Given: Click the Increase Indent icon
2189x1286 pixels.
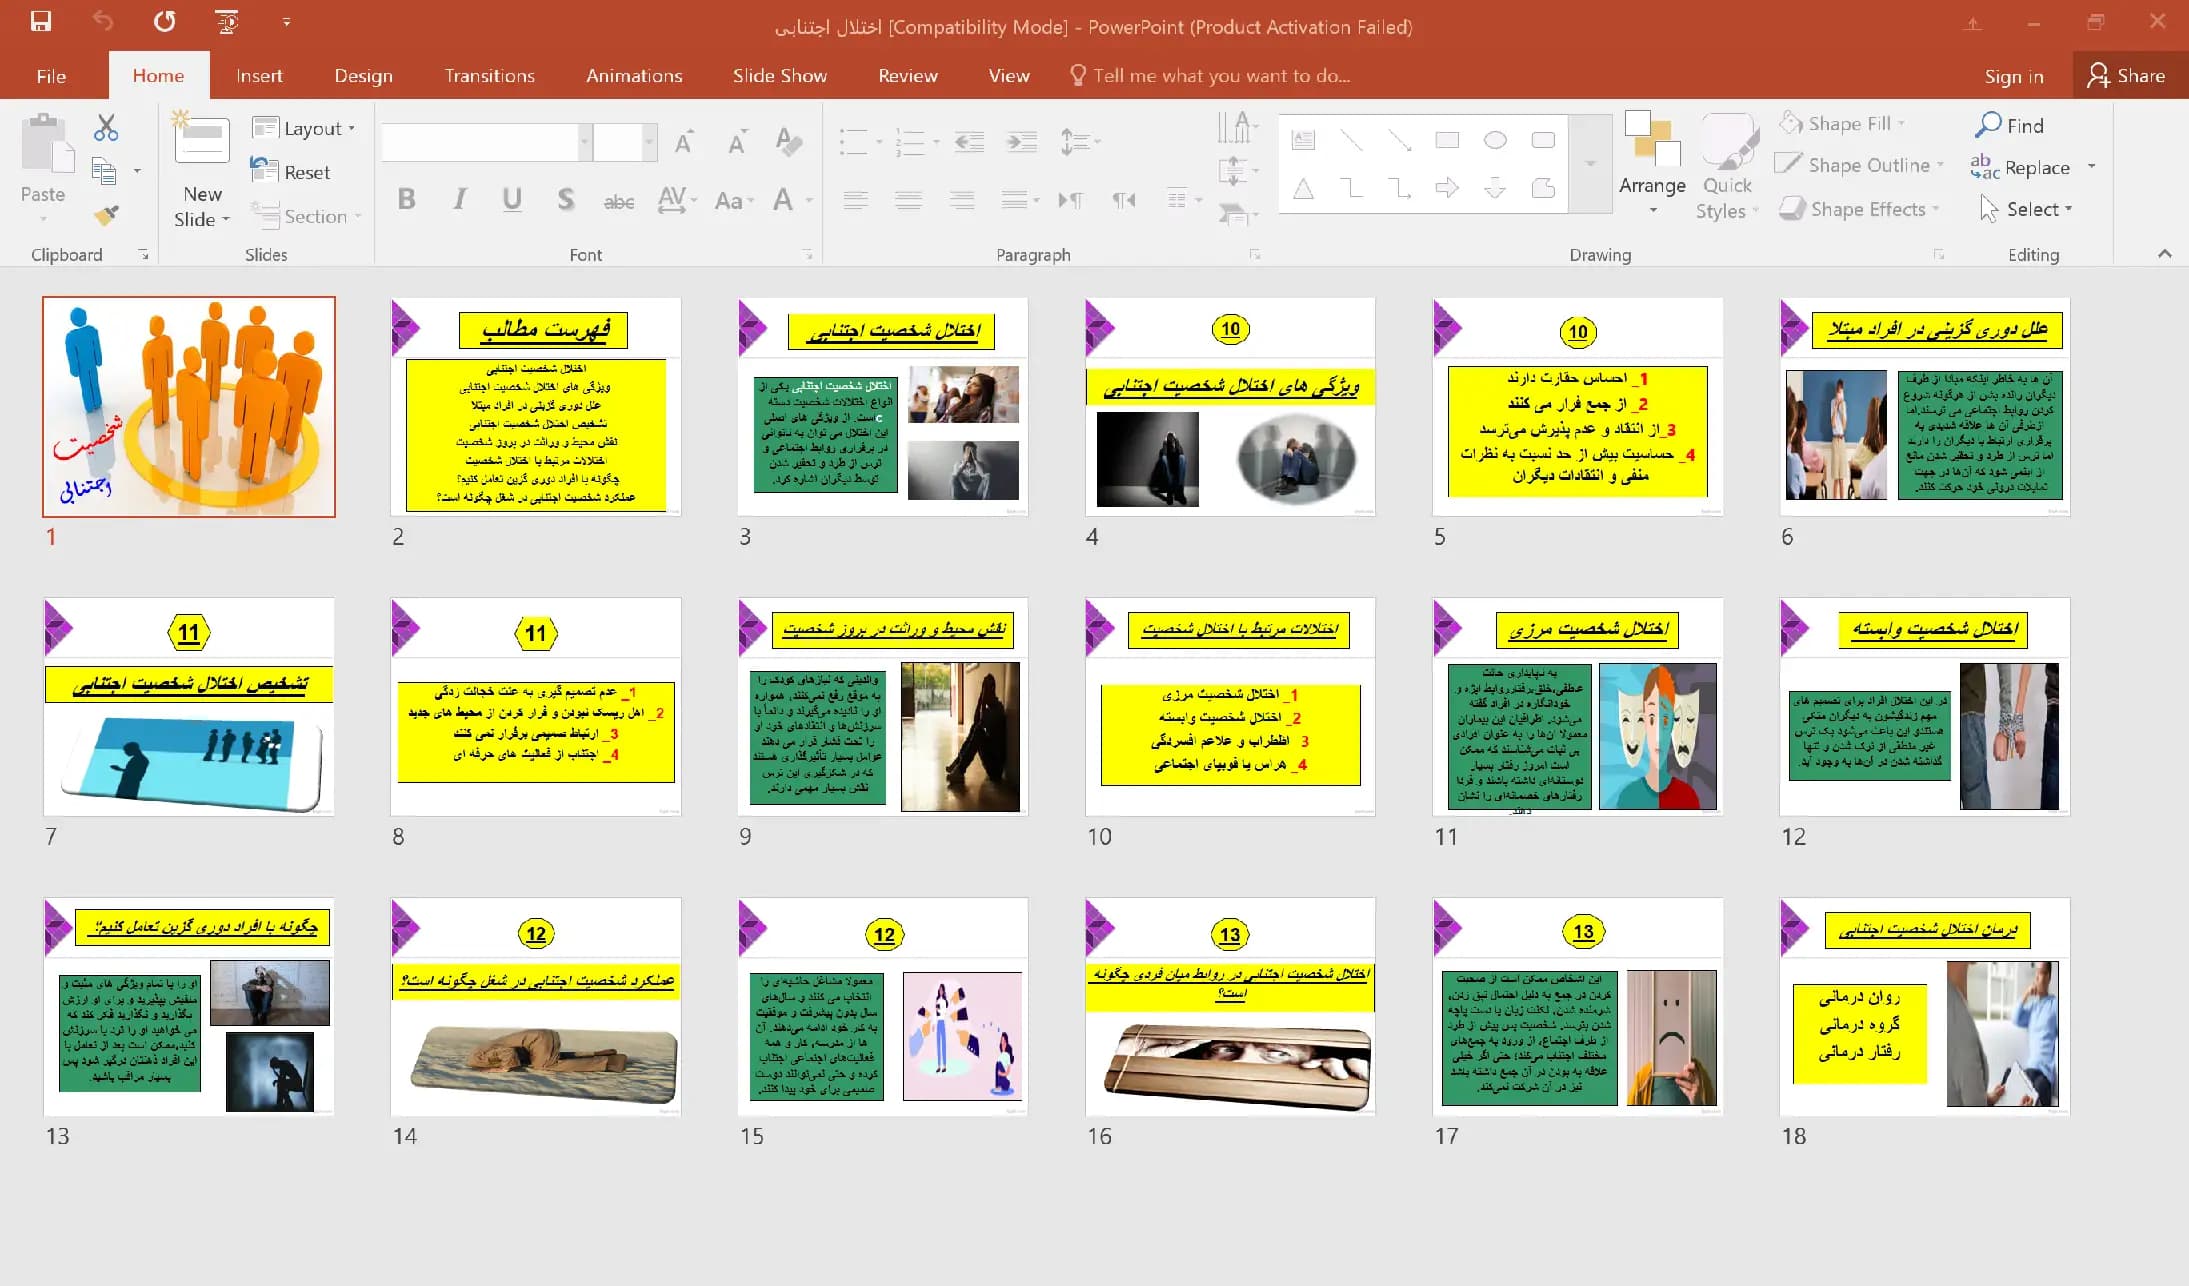Looking at the screenshot, I should [1021, 142].
